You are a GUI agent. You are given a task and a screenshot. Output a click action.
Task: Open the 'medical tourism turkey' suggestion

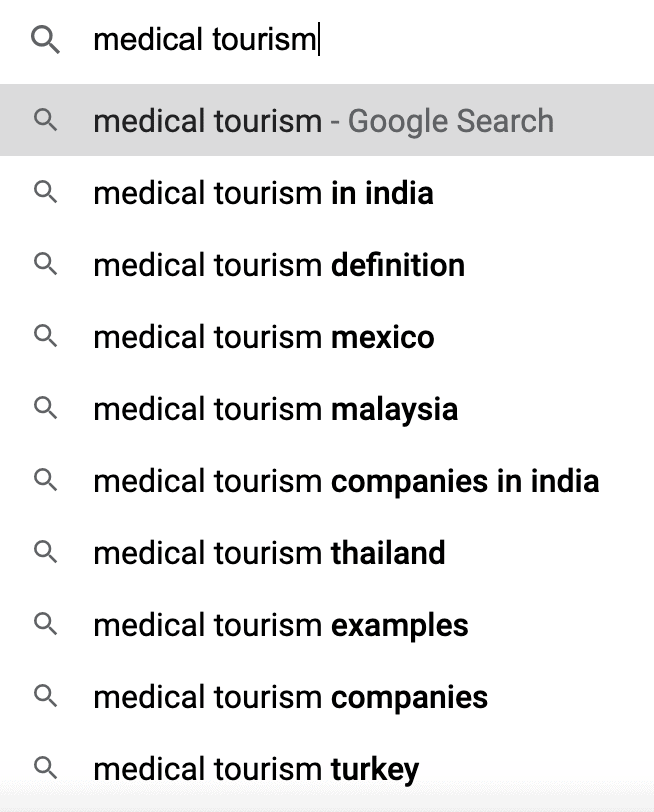pyautogui.click(x=255, y=769)
